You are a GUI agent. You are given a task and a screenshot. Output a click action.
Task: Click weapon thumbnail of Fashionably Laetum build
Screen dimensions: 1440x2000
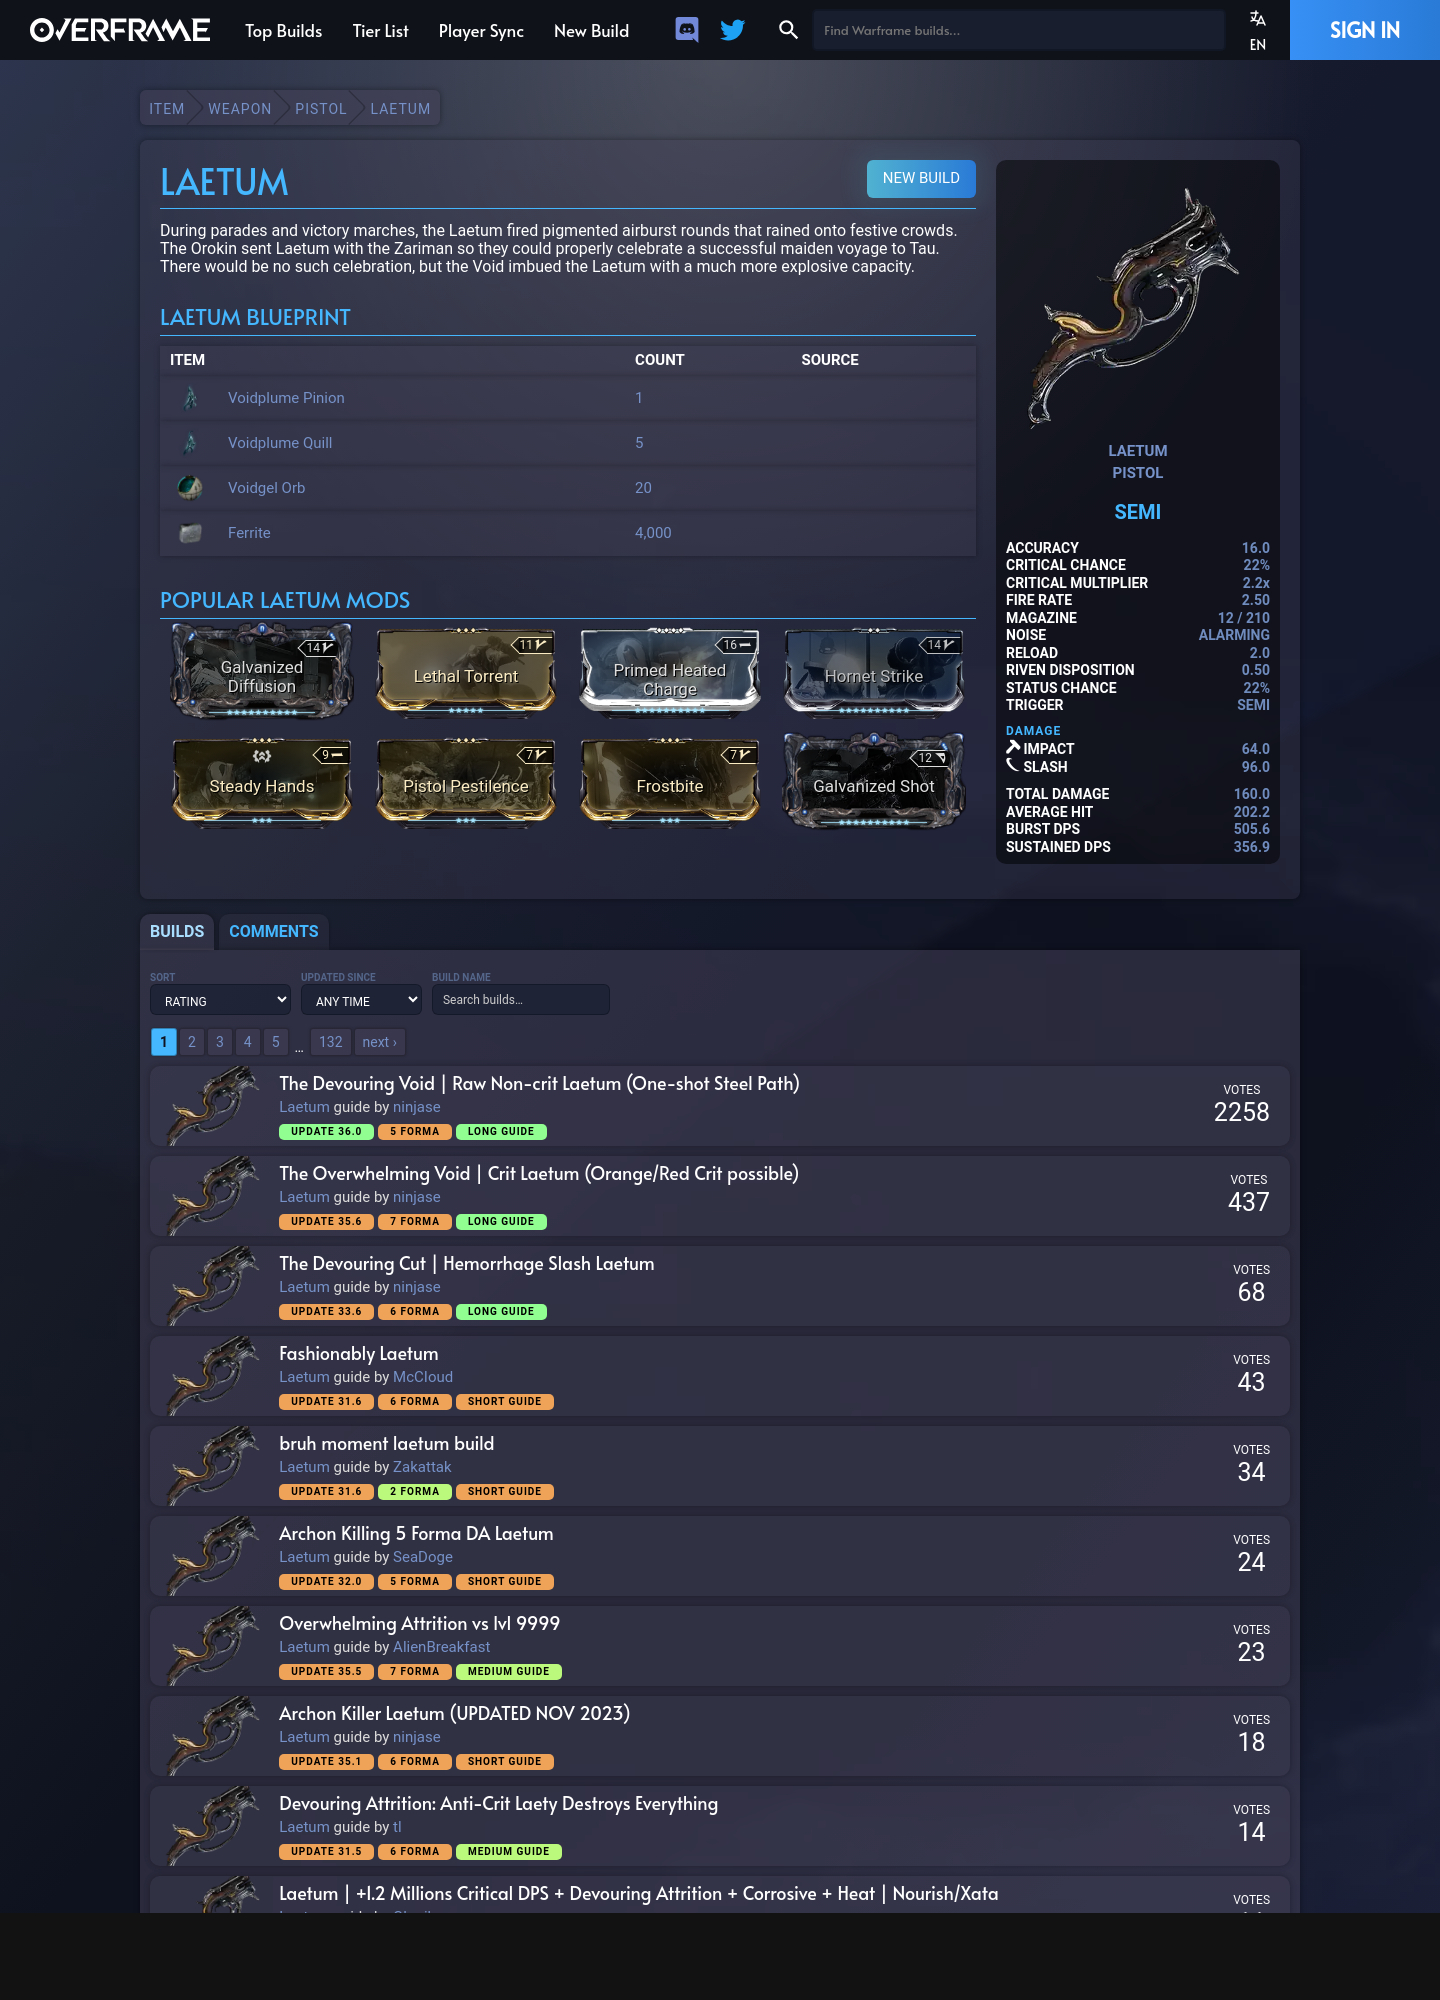pyautogui.click(x=212, y=1376)
